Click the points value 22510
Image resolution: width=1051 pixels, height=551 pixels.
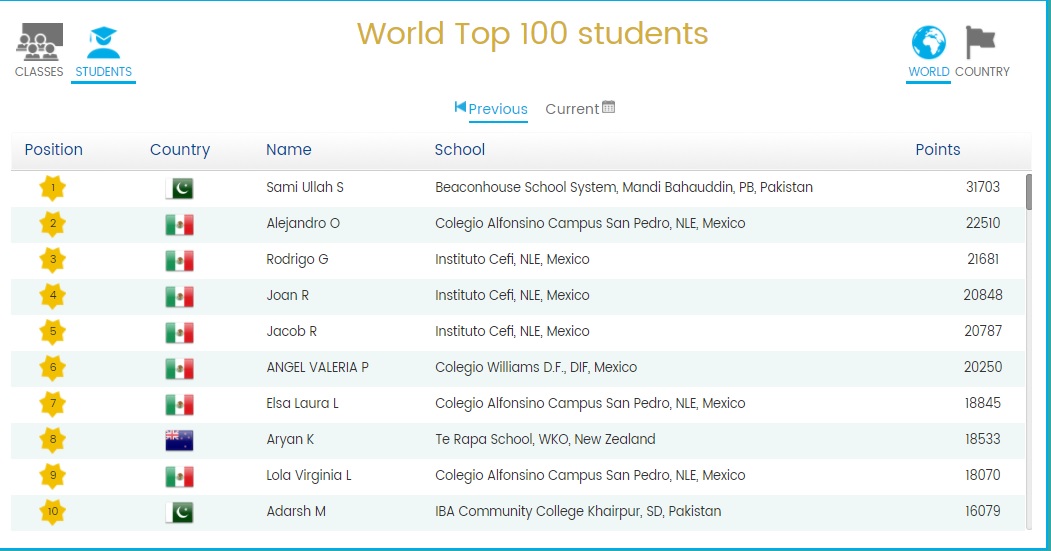[x=983, y=223]
